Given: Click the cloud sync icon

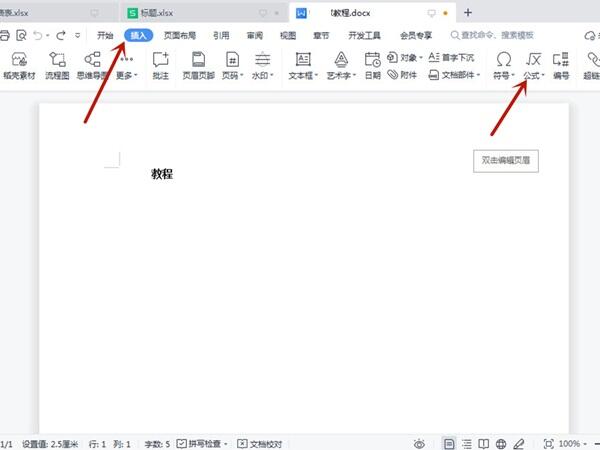Looking at the screenshot, I should (x=590, y=36).
